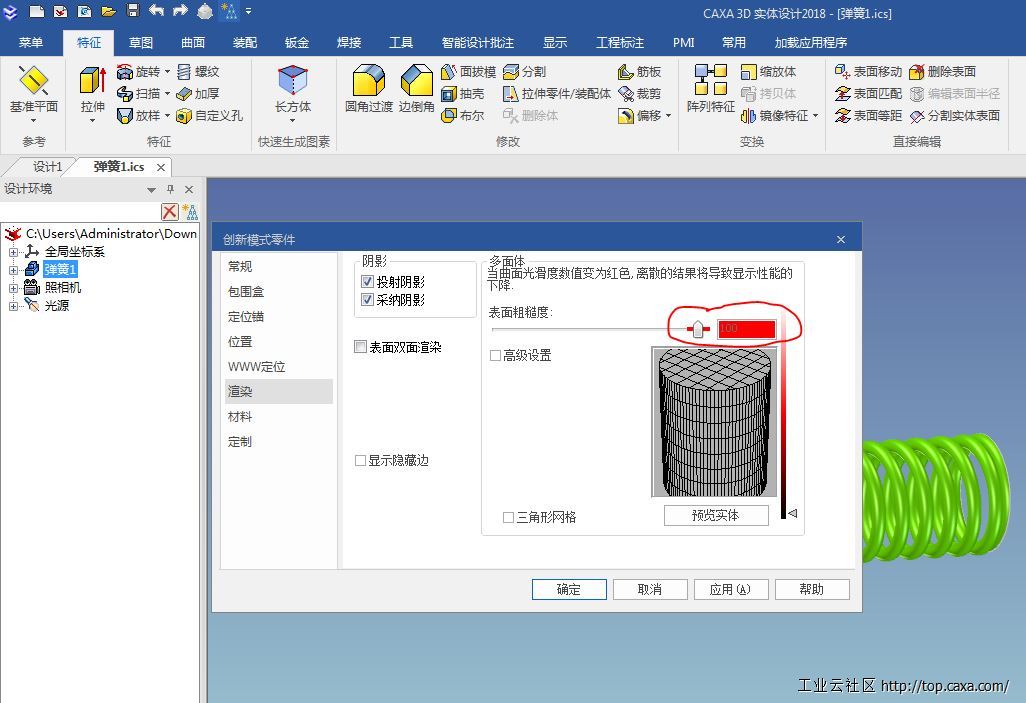Image resolution: width=1026 pixels, height=703 pixels.
Task: Click the 取消 button
Action: (650, 589)
